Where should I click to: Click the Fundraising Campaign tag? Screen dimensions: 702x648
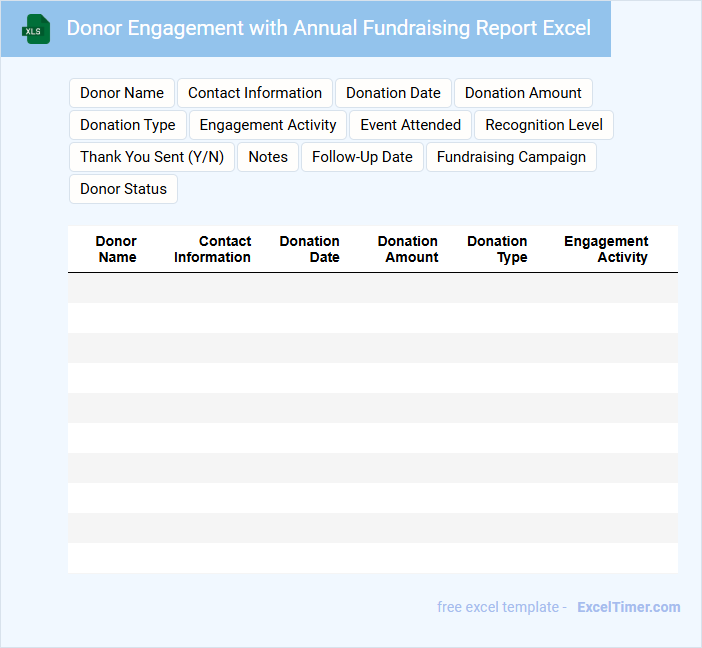pos(511,157)
